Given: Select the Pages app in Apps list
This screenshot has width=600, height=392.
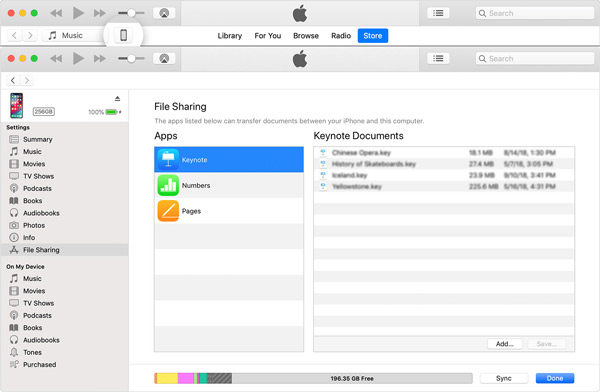Looking at the screenshot, I should coord(229,211).
